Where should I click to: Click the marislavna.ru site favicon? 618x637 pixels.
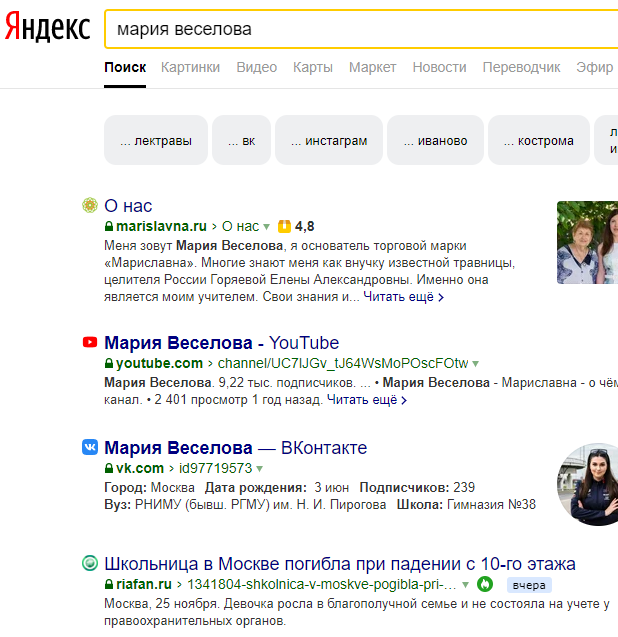89,206
